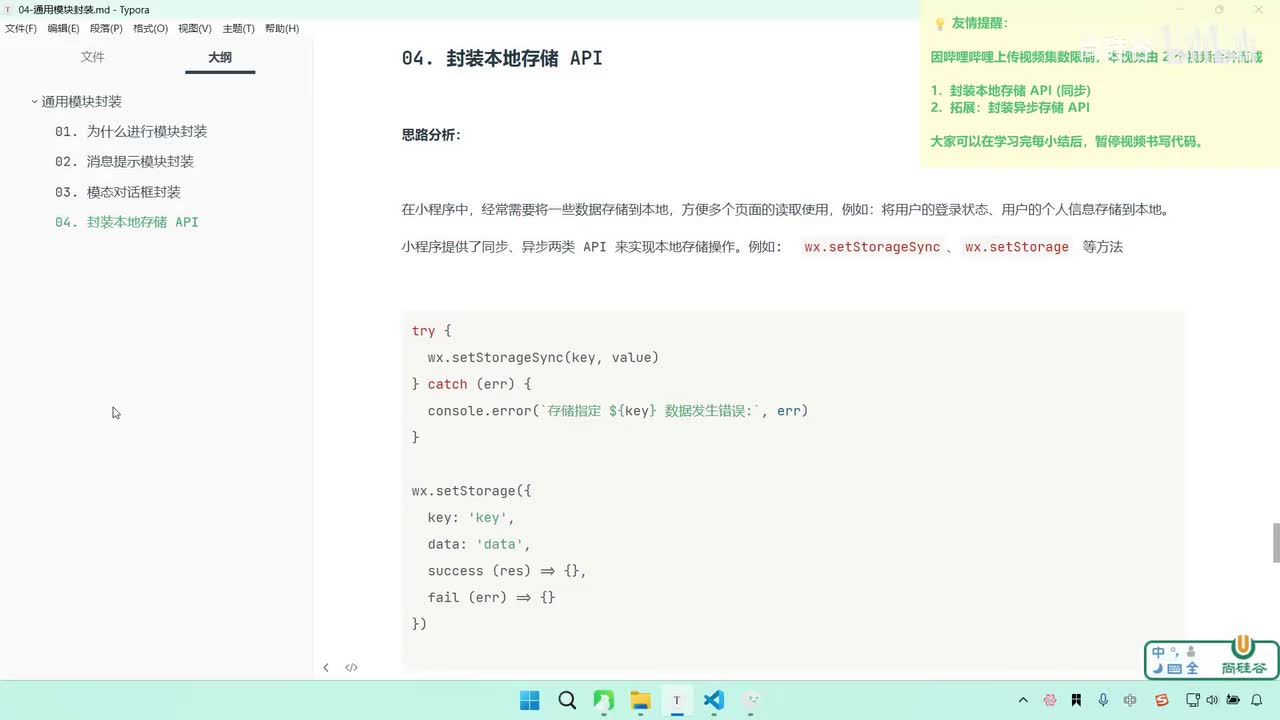Screen dimensions: 1280x720
Task: Go to outline item 04. 封装本地存储 API
Action: [127, 222]
